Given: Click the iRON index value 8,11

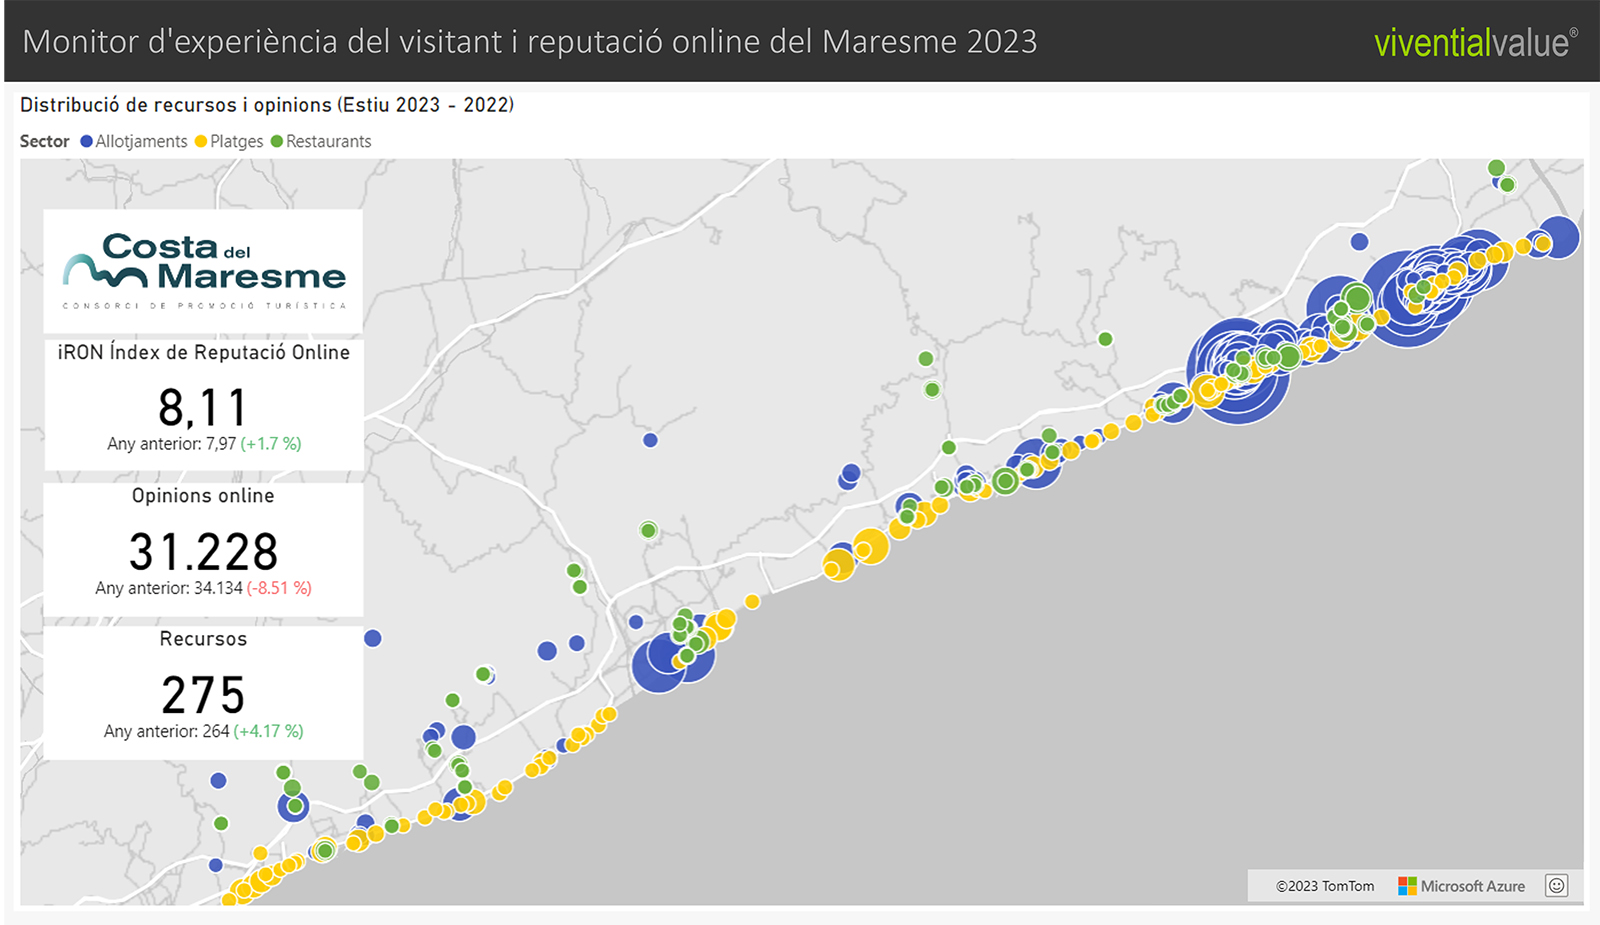Looking at the screenshot, I should click(x=203, y=407).
